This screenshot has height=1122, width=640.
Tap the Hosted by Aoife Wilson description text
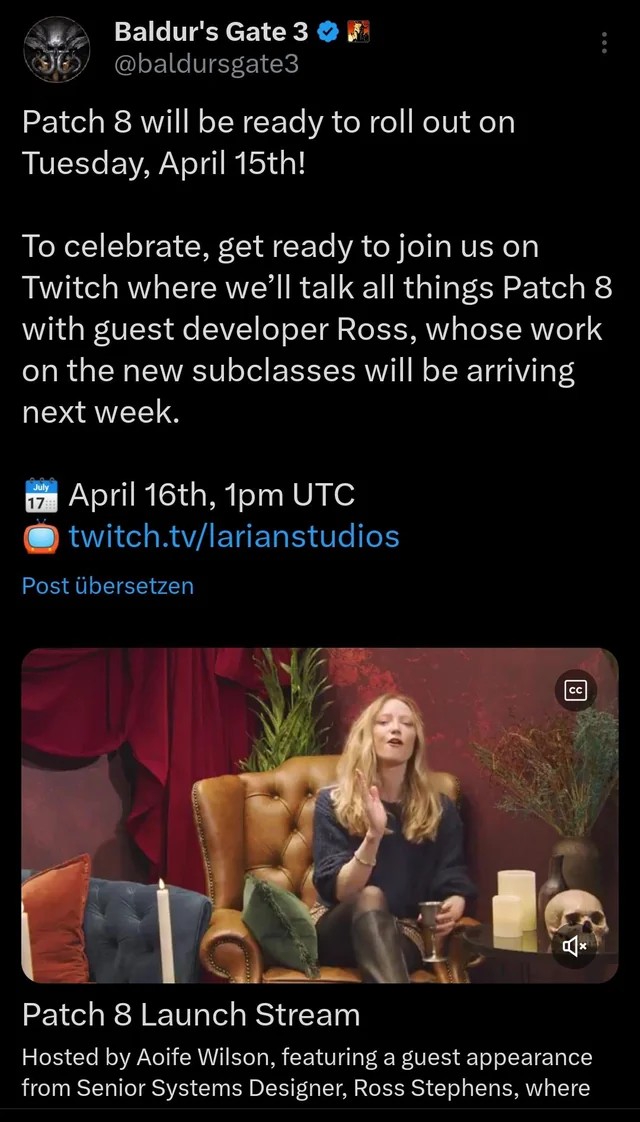pos(307,1073)
